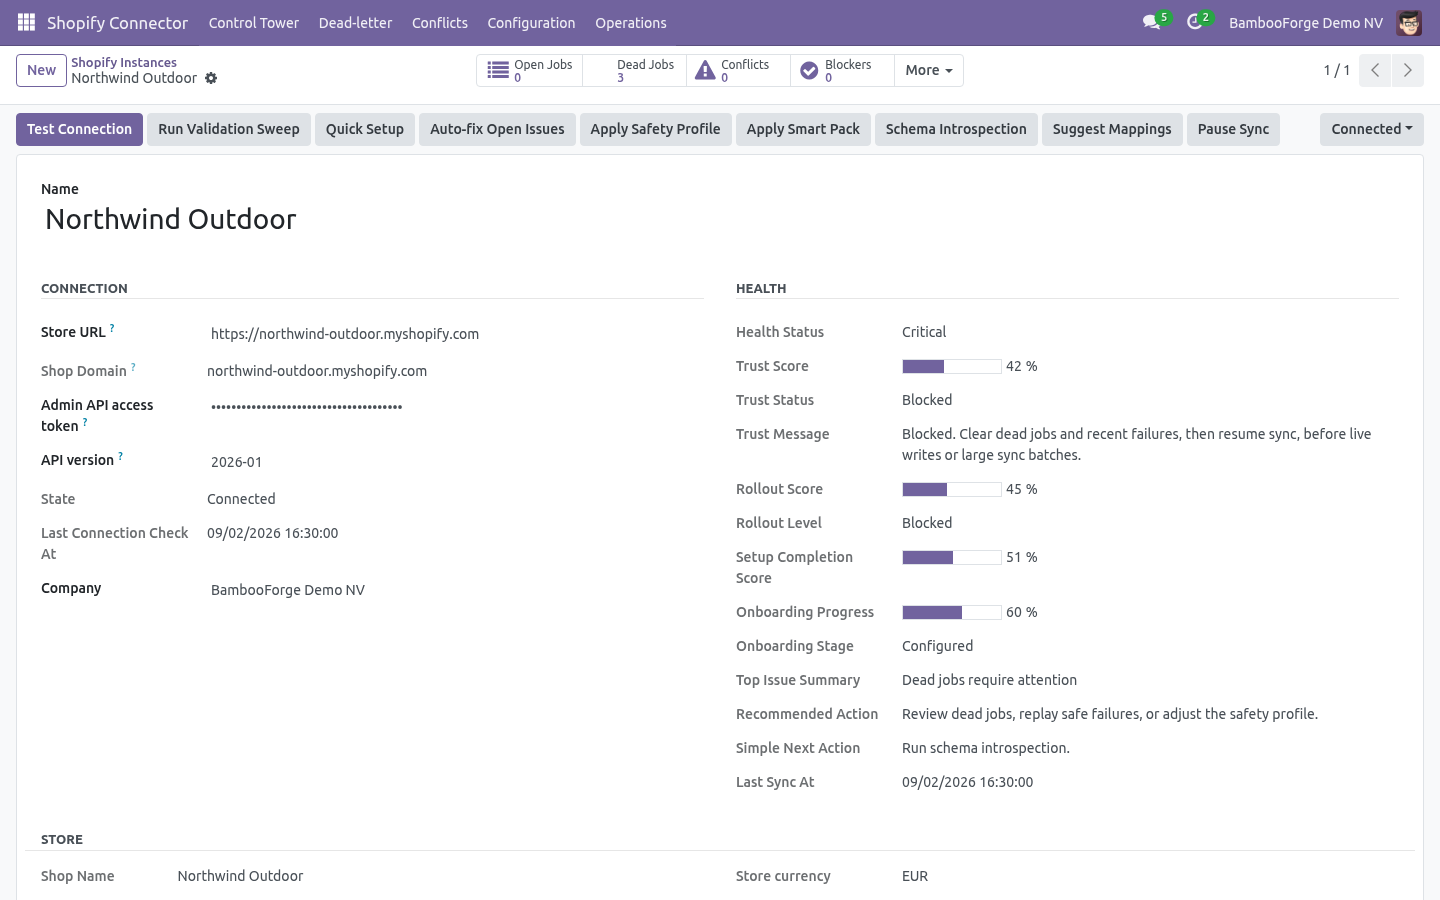Show help tooltip for Shop Domain

(133, 367)
